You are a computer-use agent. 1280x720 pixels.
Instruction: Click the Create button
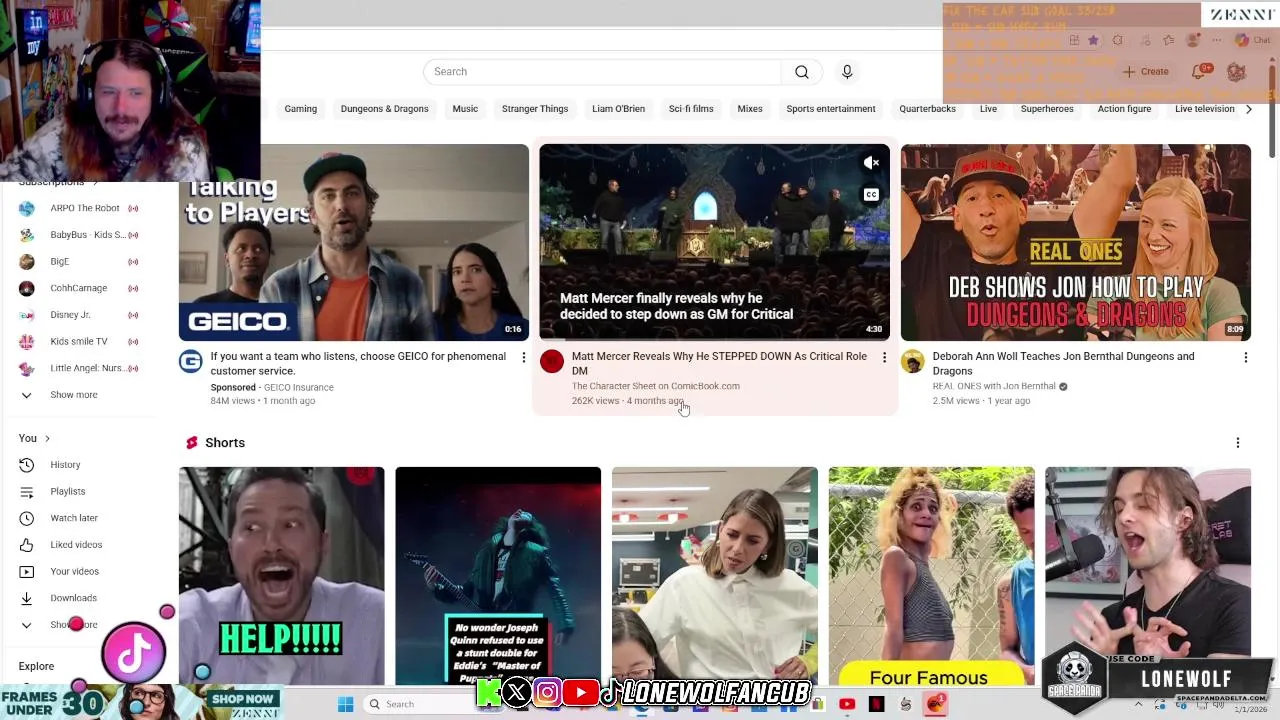coord(1146,72)
